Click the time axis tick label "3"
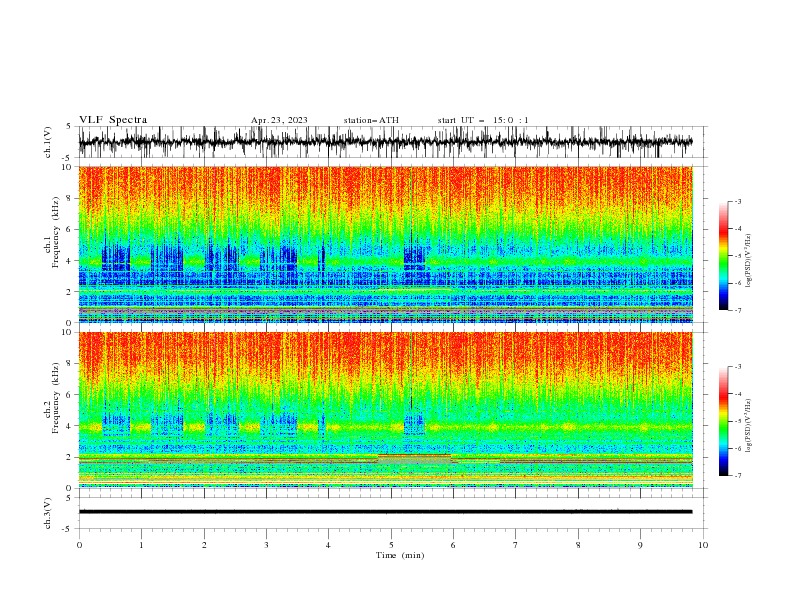Image resolution: width=792 pixels, height=612 pixels. (266, 545)
